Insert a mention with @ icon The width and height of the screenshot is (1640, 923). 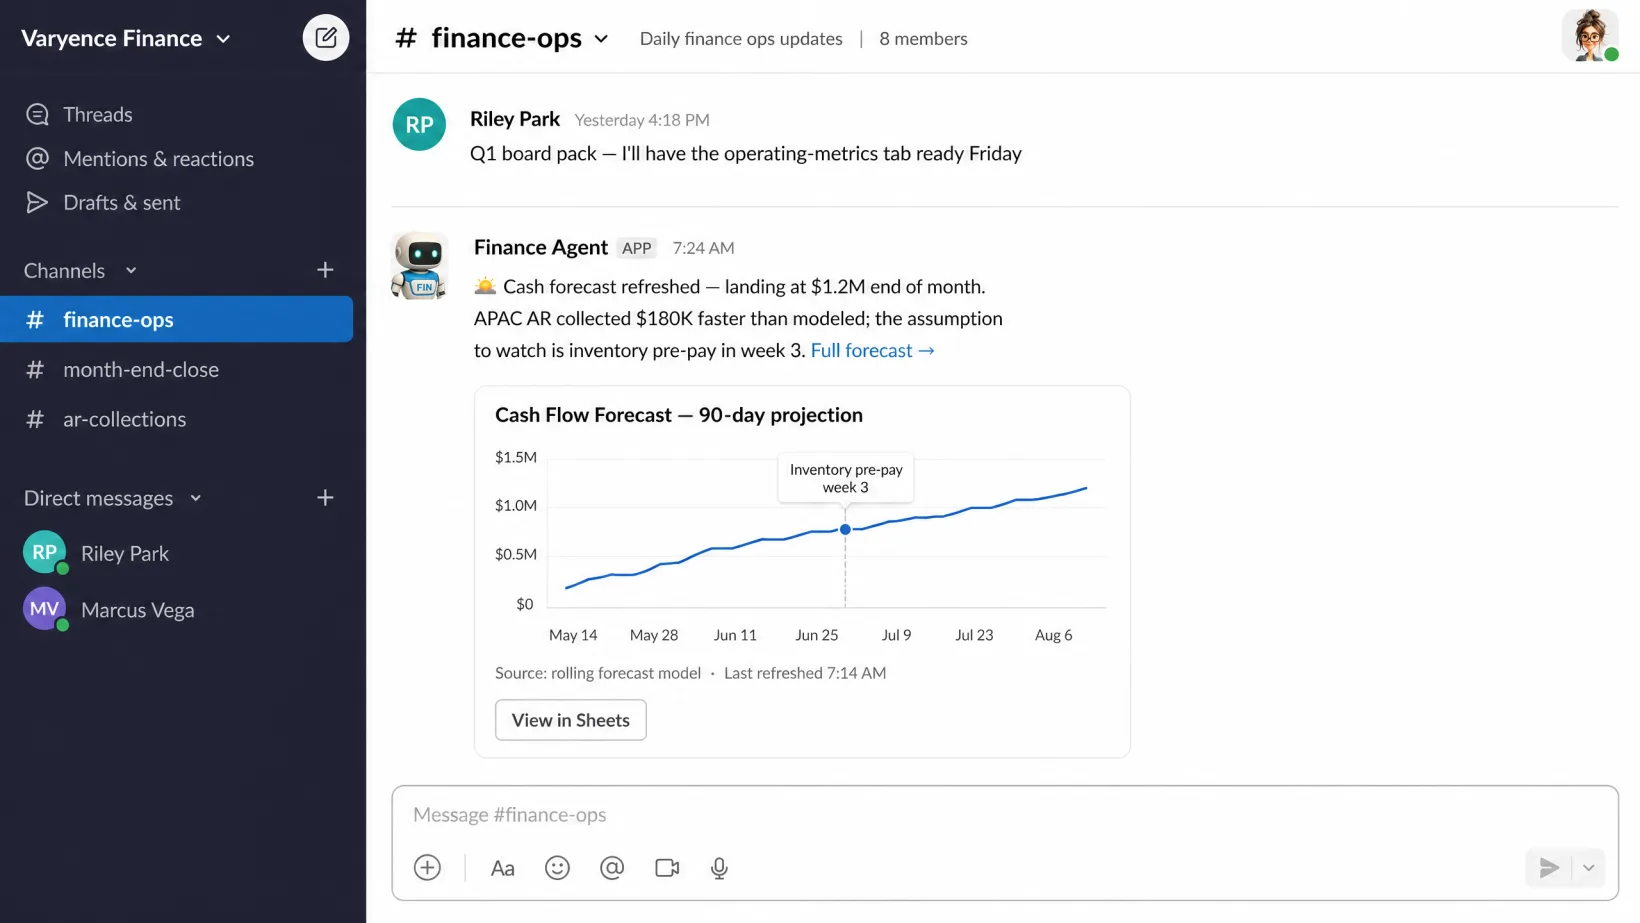(612, 867)
